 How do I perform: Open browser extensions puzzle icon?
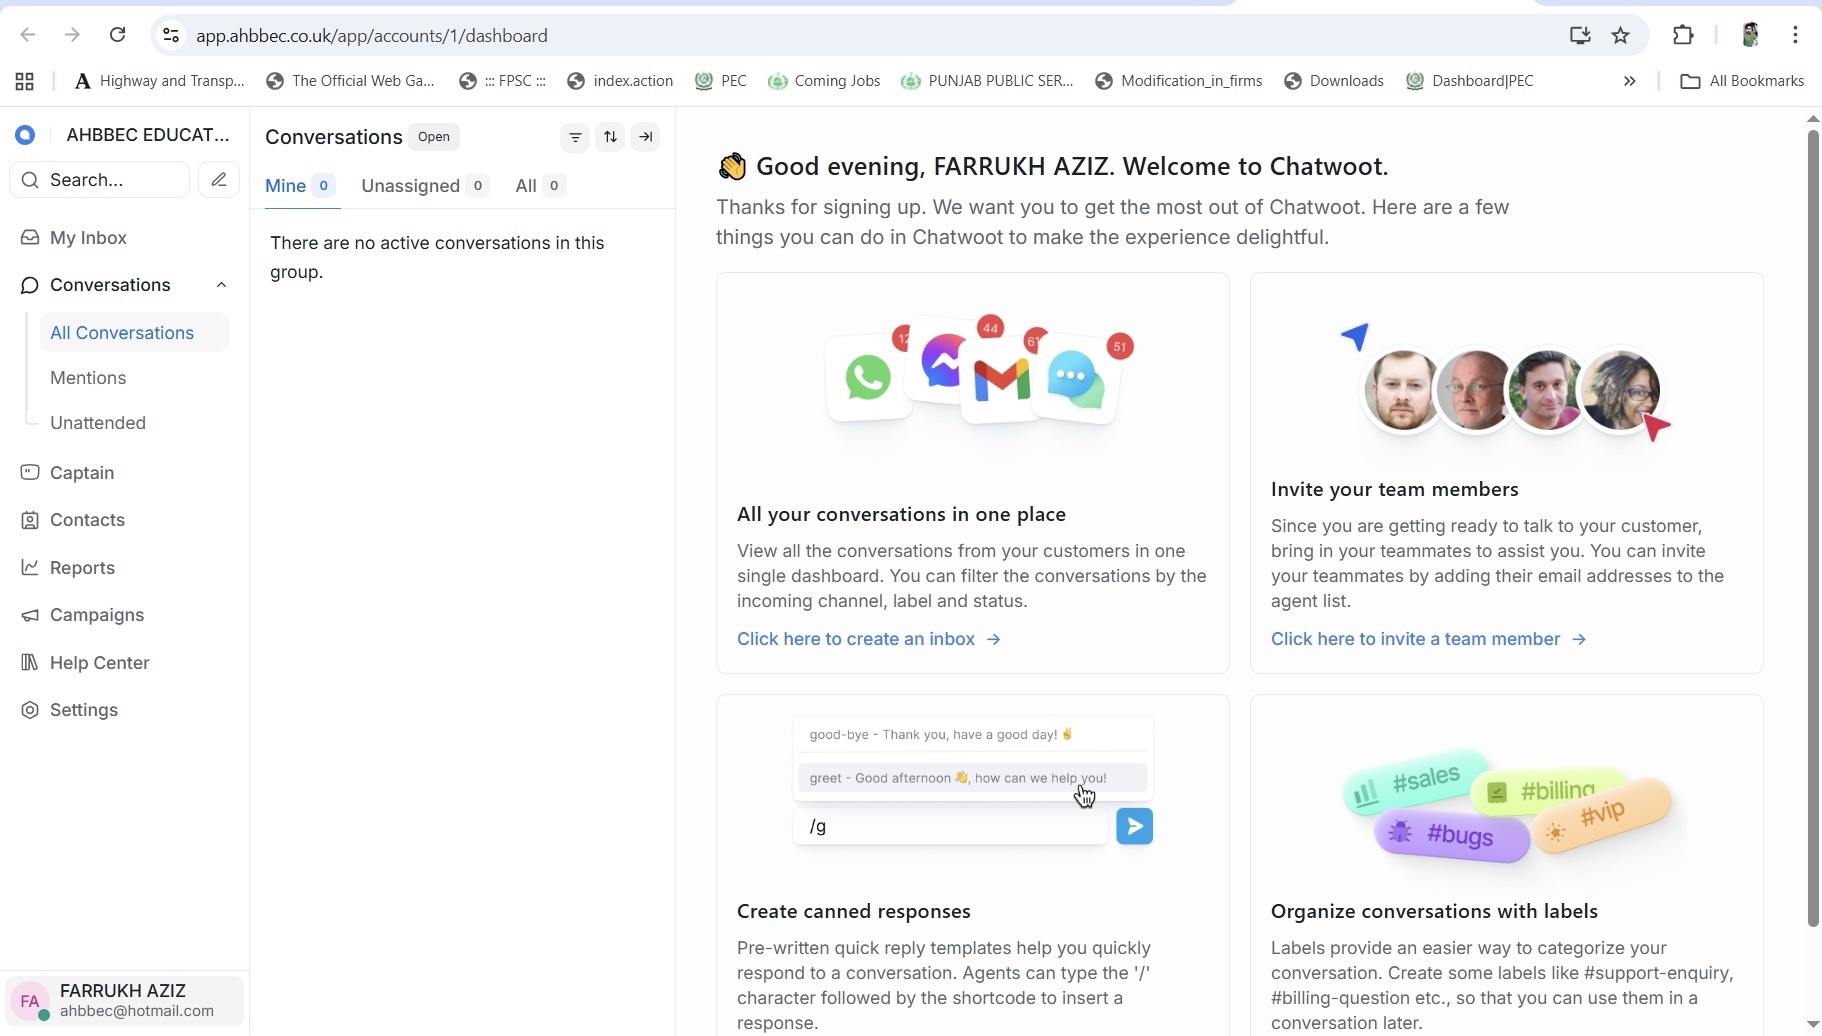[1683, 36]
